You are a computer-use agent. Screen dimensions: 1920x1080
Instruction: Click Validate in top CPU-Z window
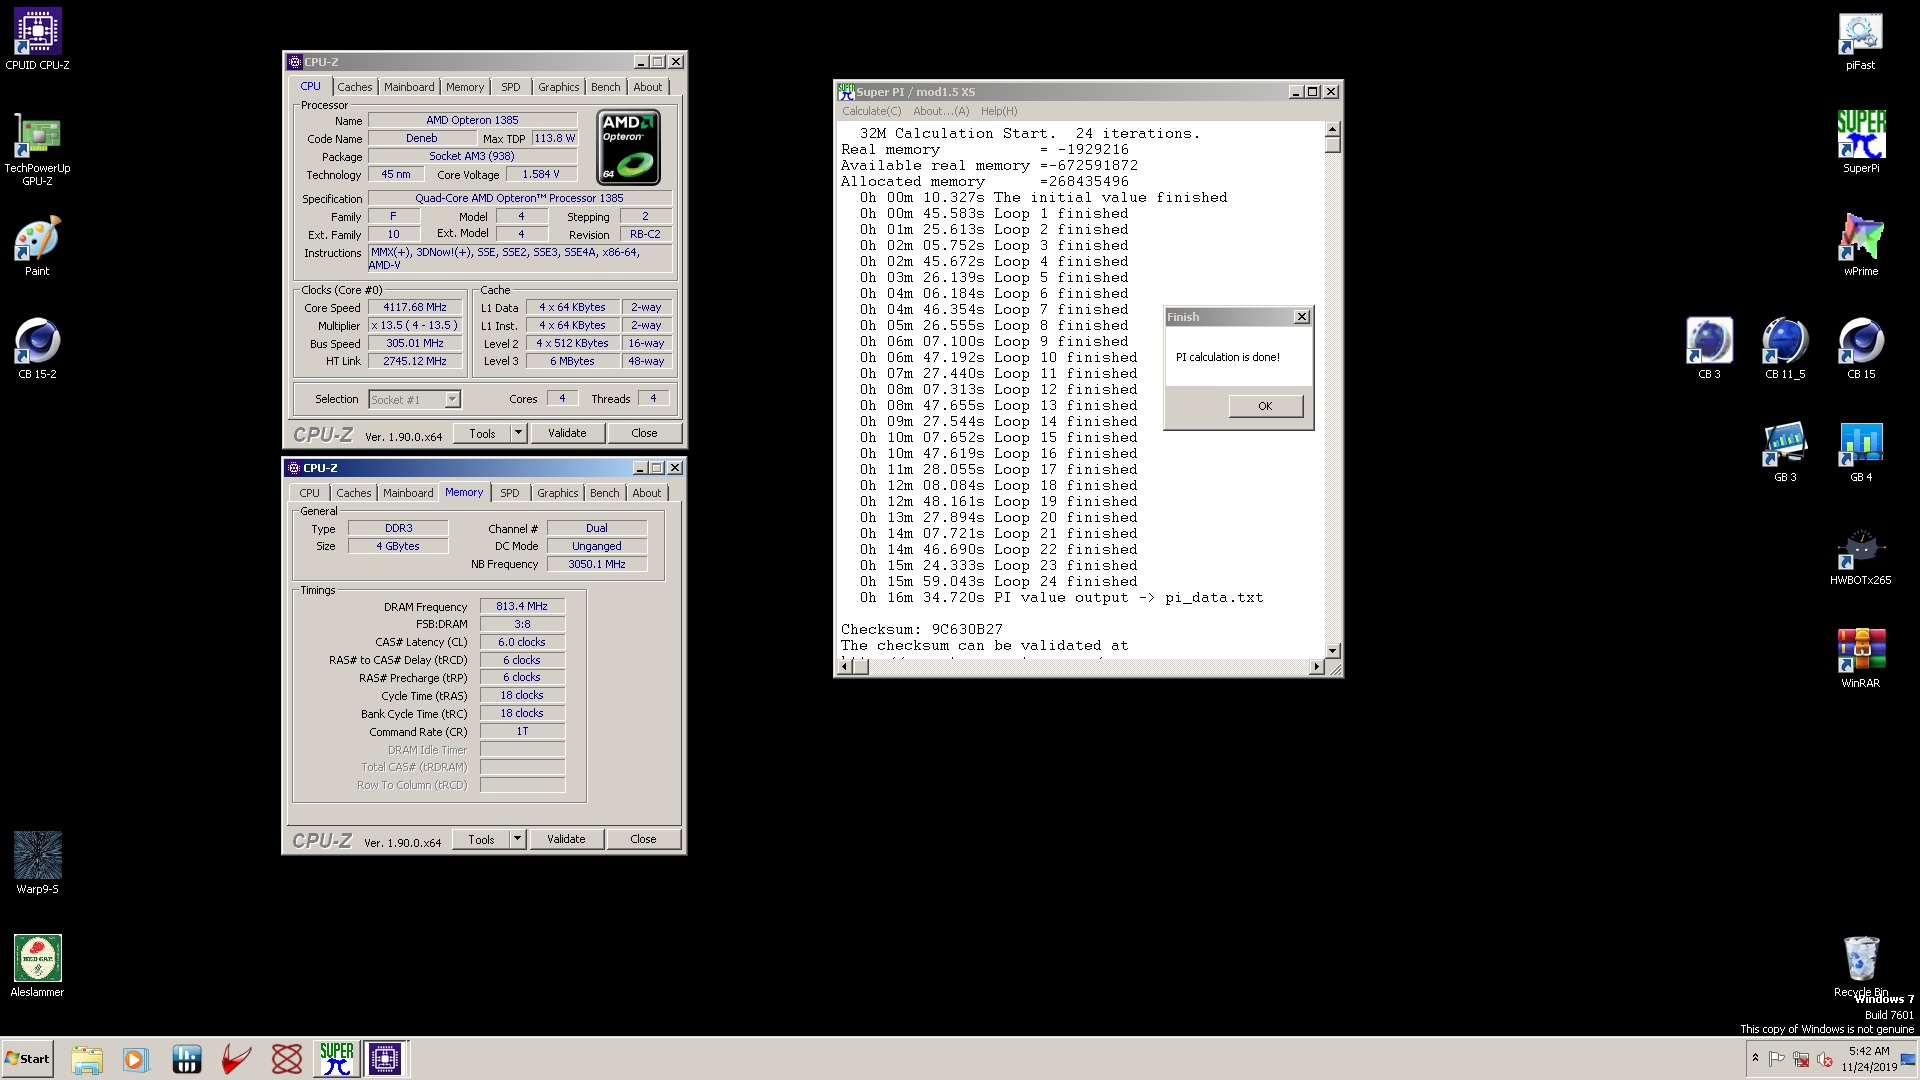point(567,433)
